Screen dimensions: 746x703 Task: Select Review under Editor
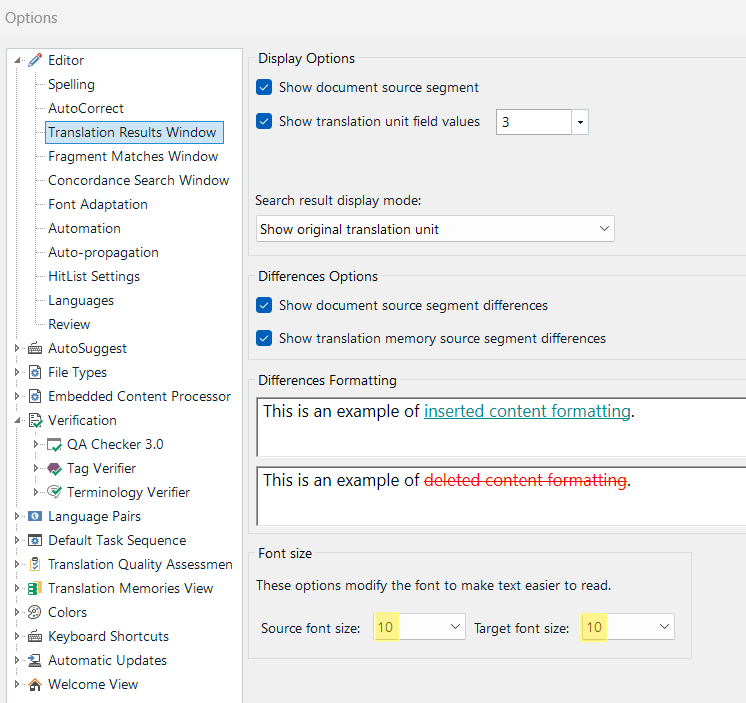click(x=69, y=324)
